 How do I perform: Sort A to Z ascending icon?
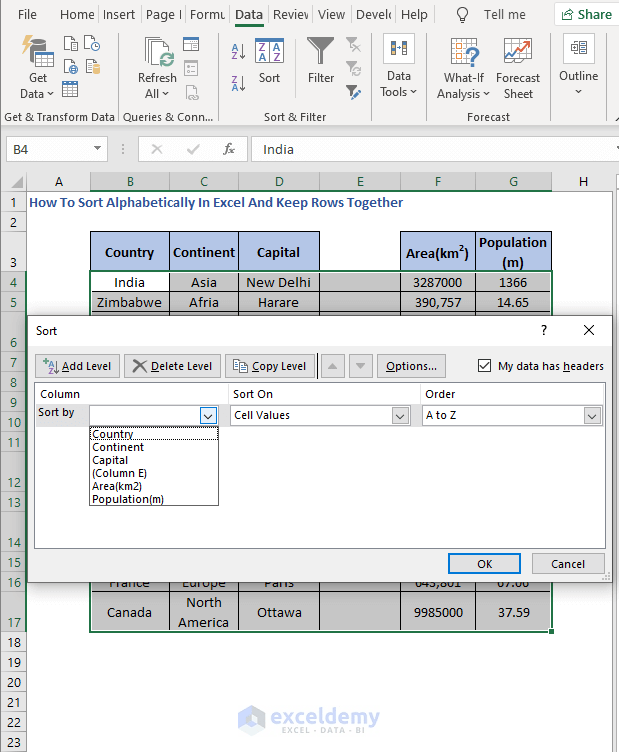238,51
